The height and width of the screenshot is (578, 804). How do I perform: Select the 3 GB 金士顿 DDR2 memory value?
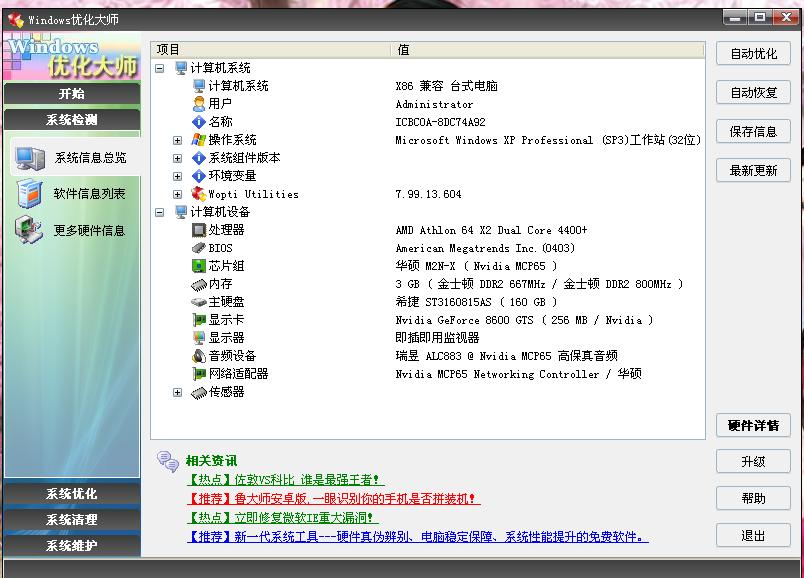click(539, 284)
